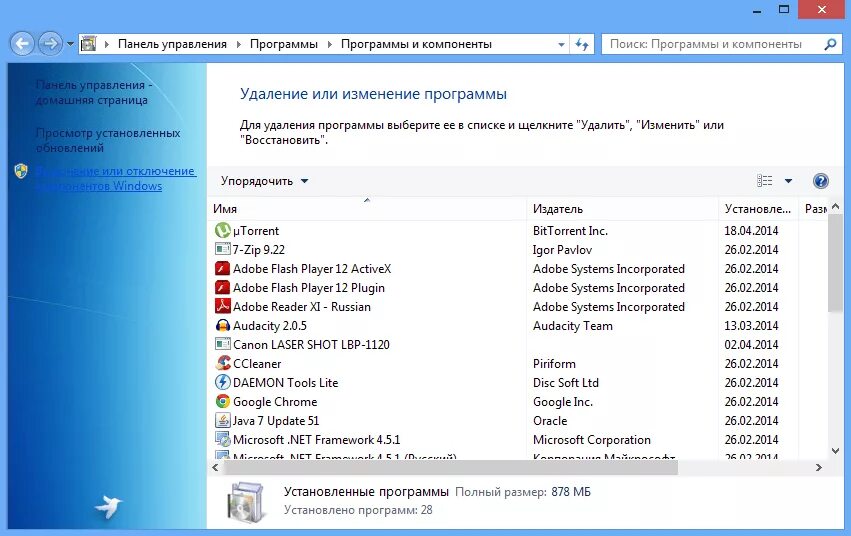This screenshot has width=851, height=536.
Task: Select the CCleaner entry
Action: (257, 363)
